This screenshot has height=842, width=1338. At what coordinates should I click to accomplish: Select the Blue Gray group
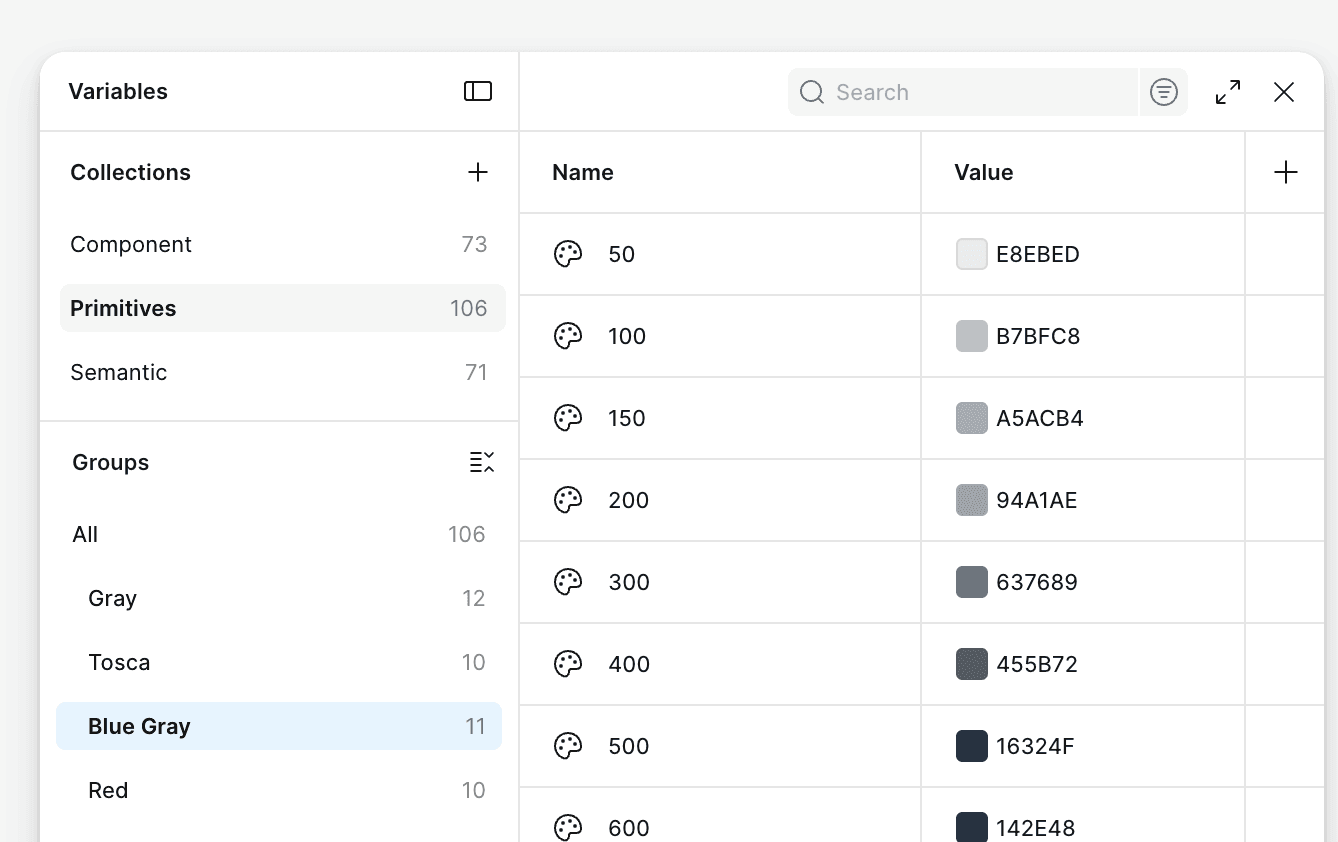coord(279,726)
